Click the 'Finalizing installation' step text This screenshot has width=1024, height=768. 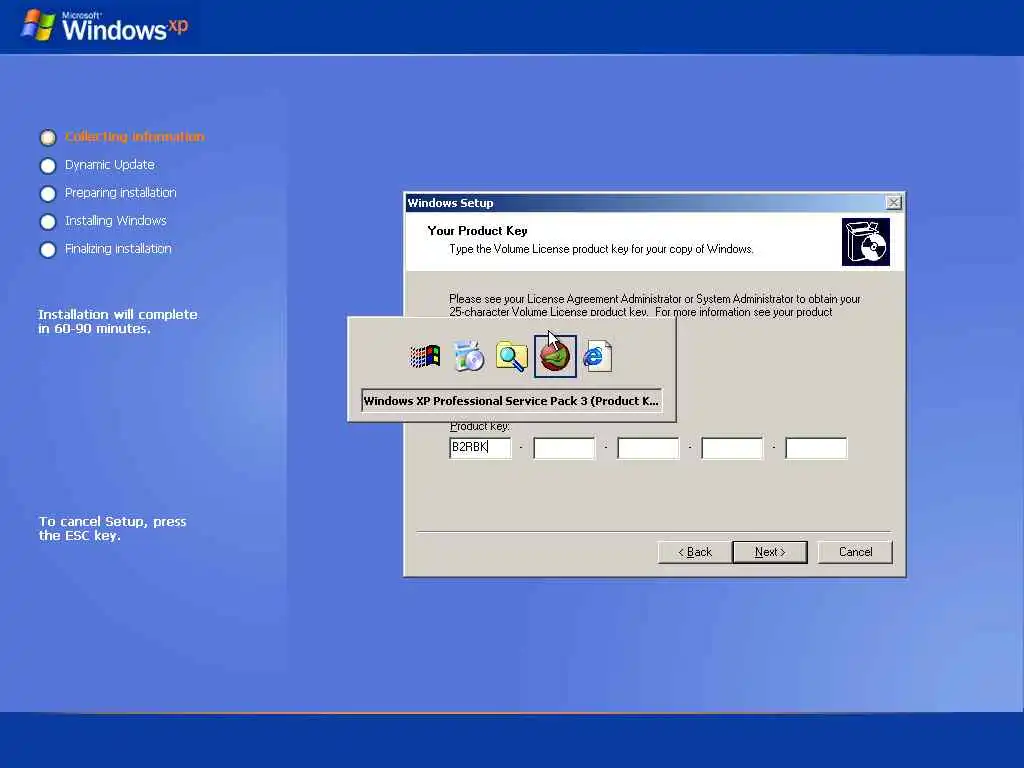pos(118,249)
